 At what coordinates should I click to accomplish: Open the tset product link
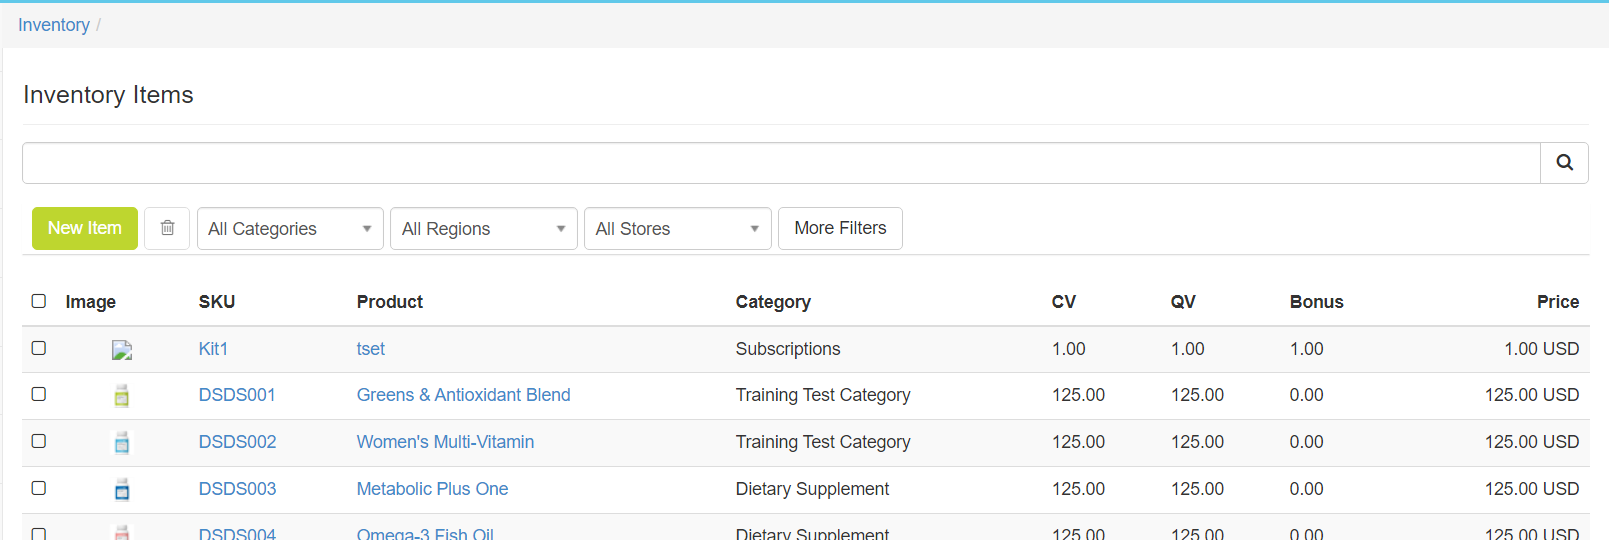[x=370, y=349]
